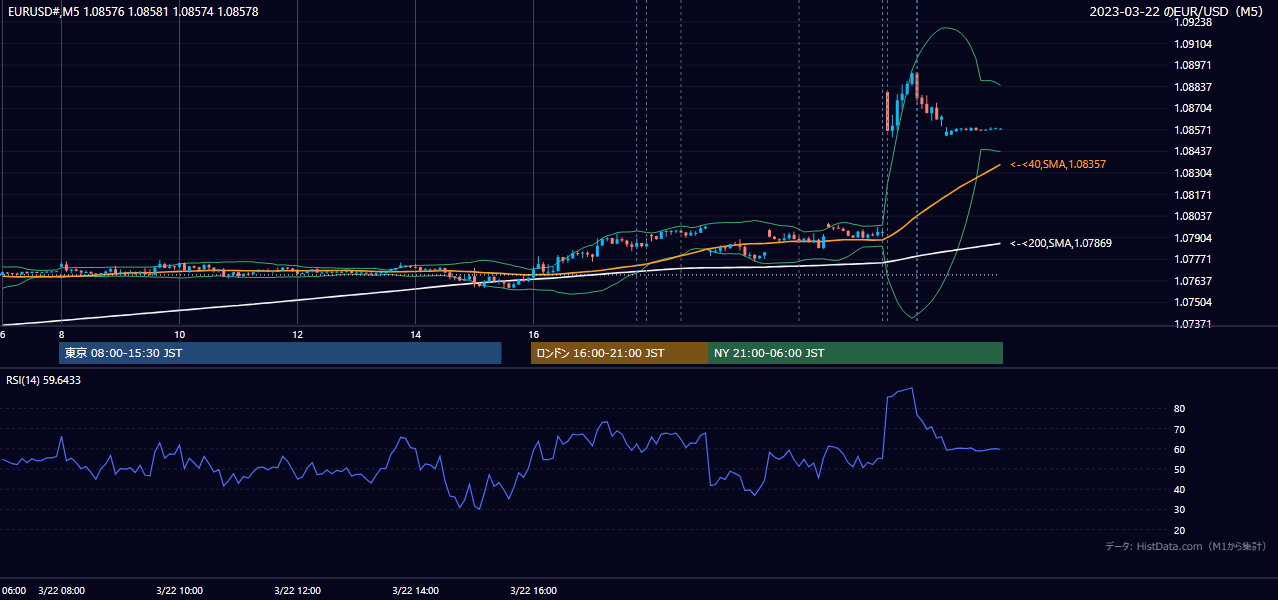Click the RSI axis level 20
The height and width of the screenshot is (600, 1278).
click(1180, 530)
